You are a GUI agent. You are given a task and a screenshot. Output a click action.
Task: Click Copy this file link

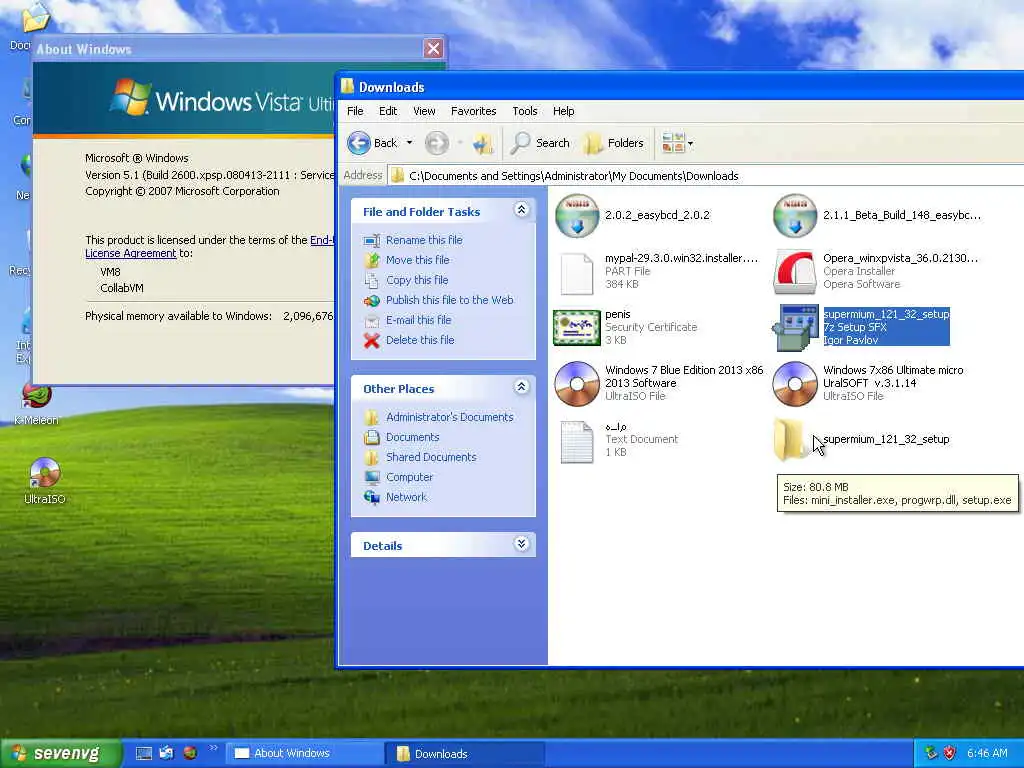[x=417, y=280]
